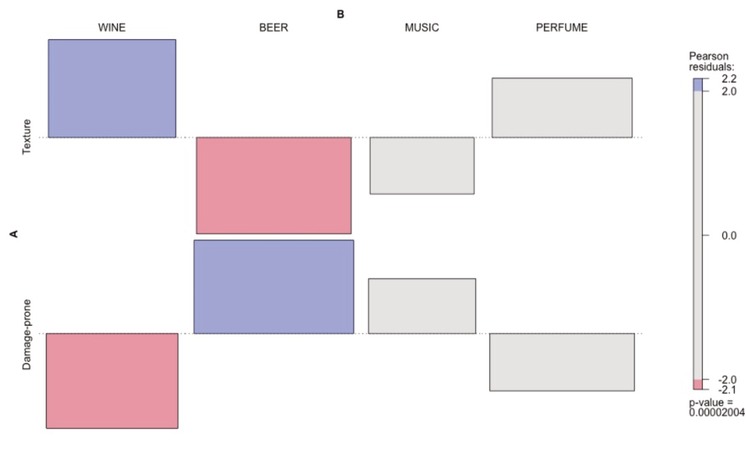Viewport: 746px width, 467px height.
Task: Click the blue WINE Texture rectangle
Action: click(x=111, y=88)
